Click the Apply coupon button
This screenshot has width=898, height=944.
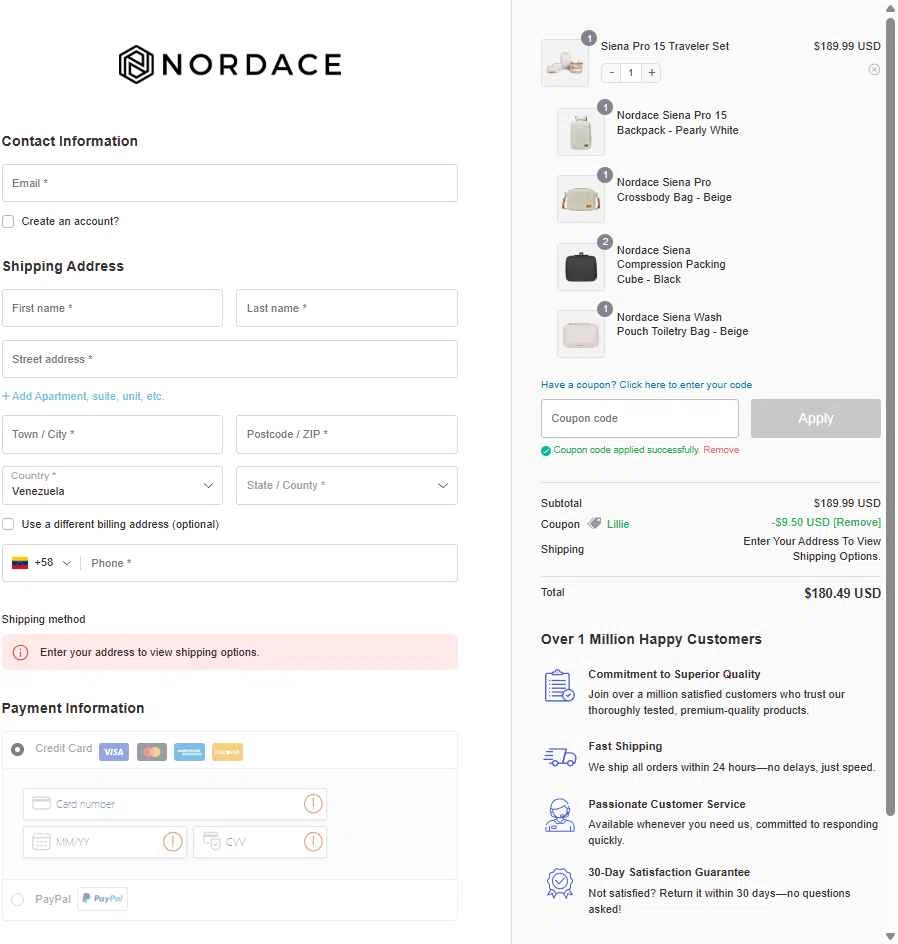pyautogui.click(x=816, y=418)
